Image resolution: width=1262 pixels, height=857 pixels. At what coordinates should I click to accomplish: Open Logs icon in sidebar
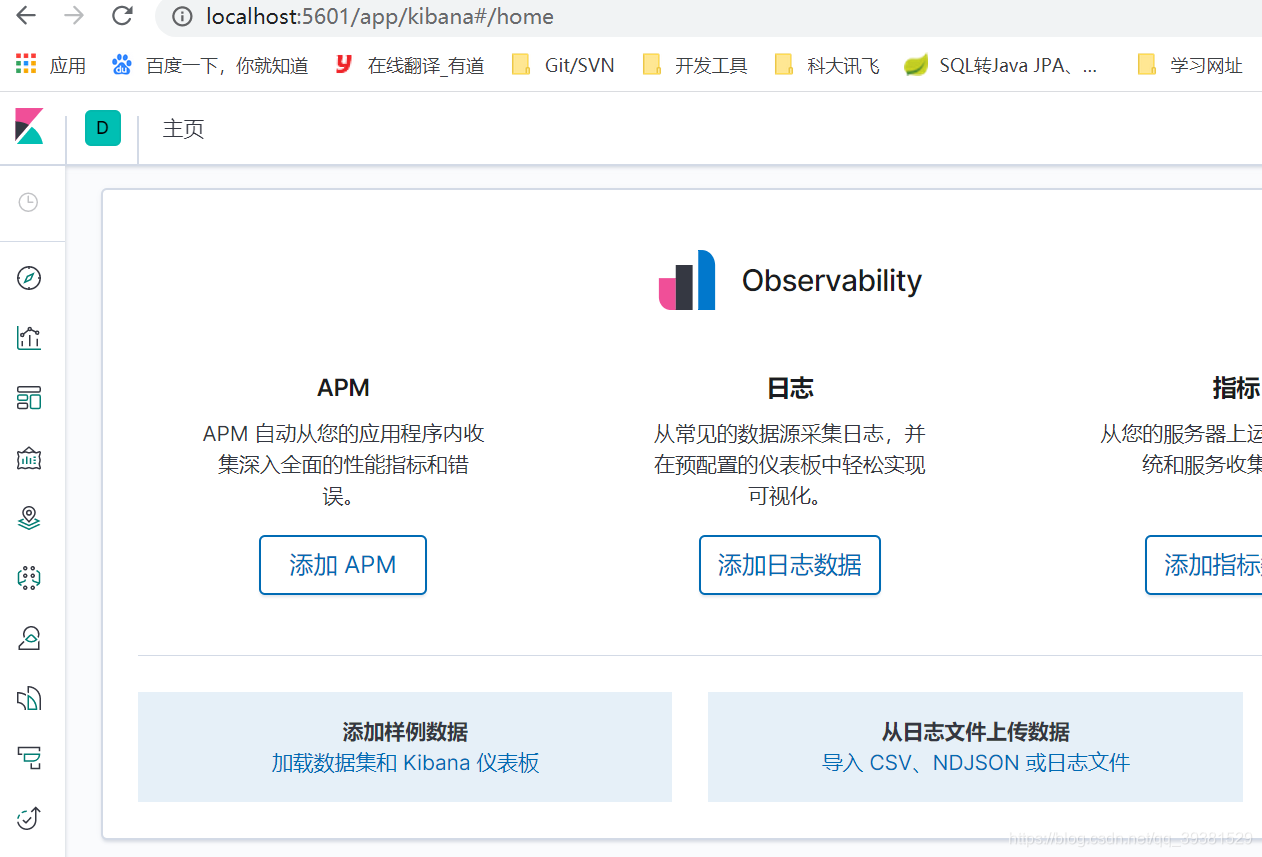click(x=29, y=698)
